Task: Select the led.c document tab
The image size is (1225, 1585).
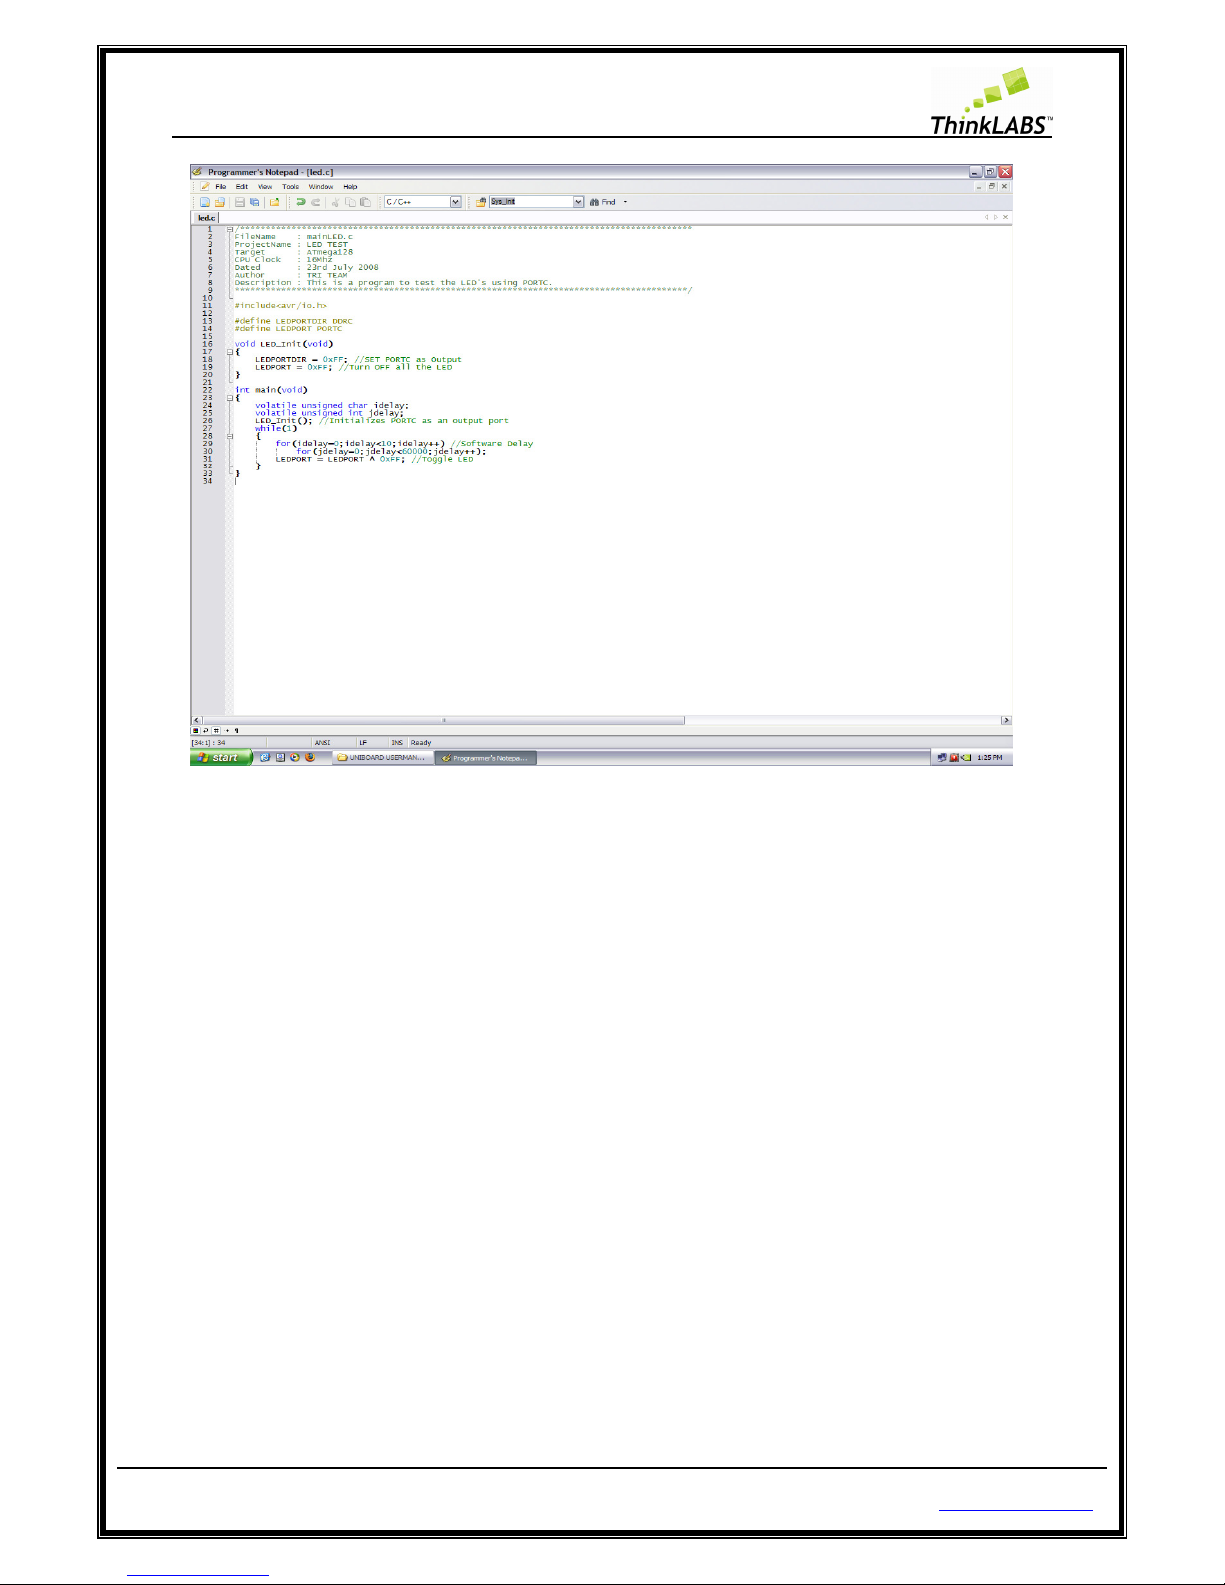Action: (x=207, y=217)
